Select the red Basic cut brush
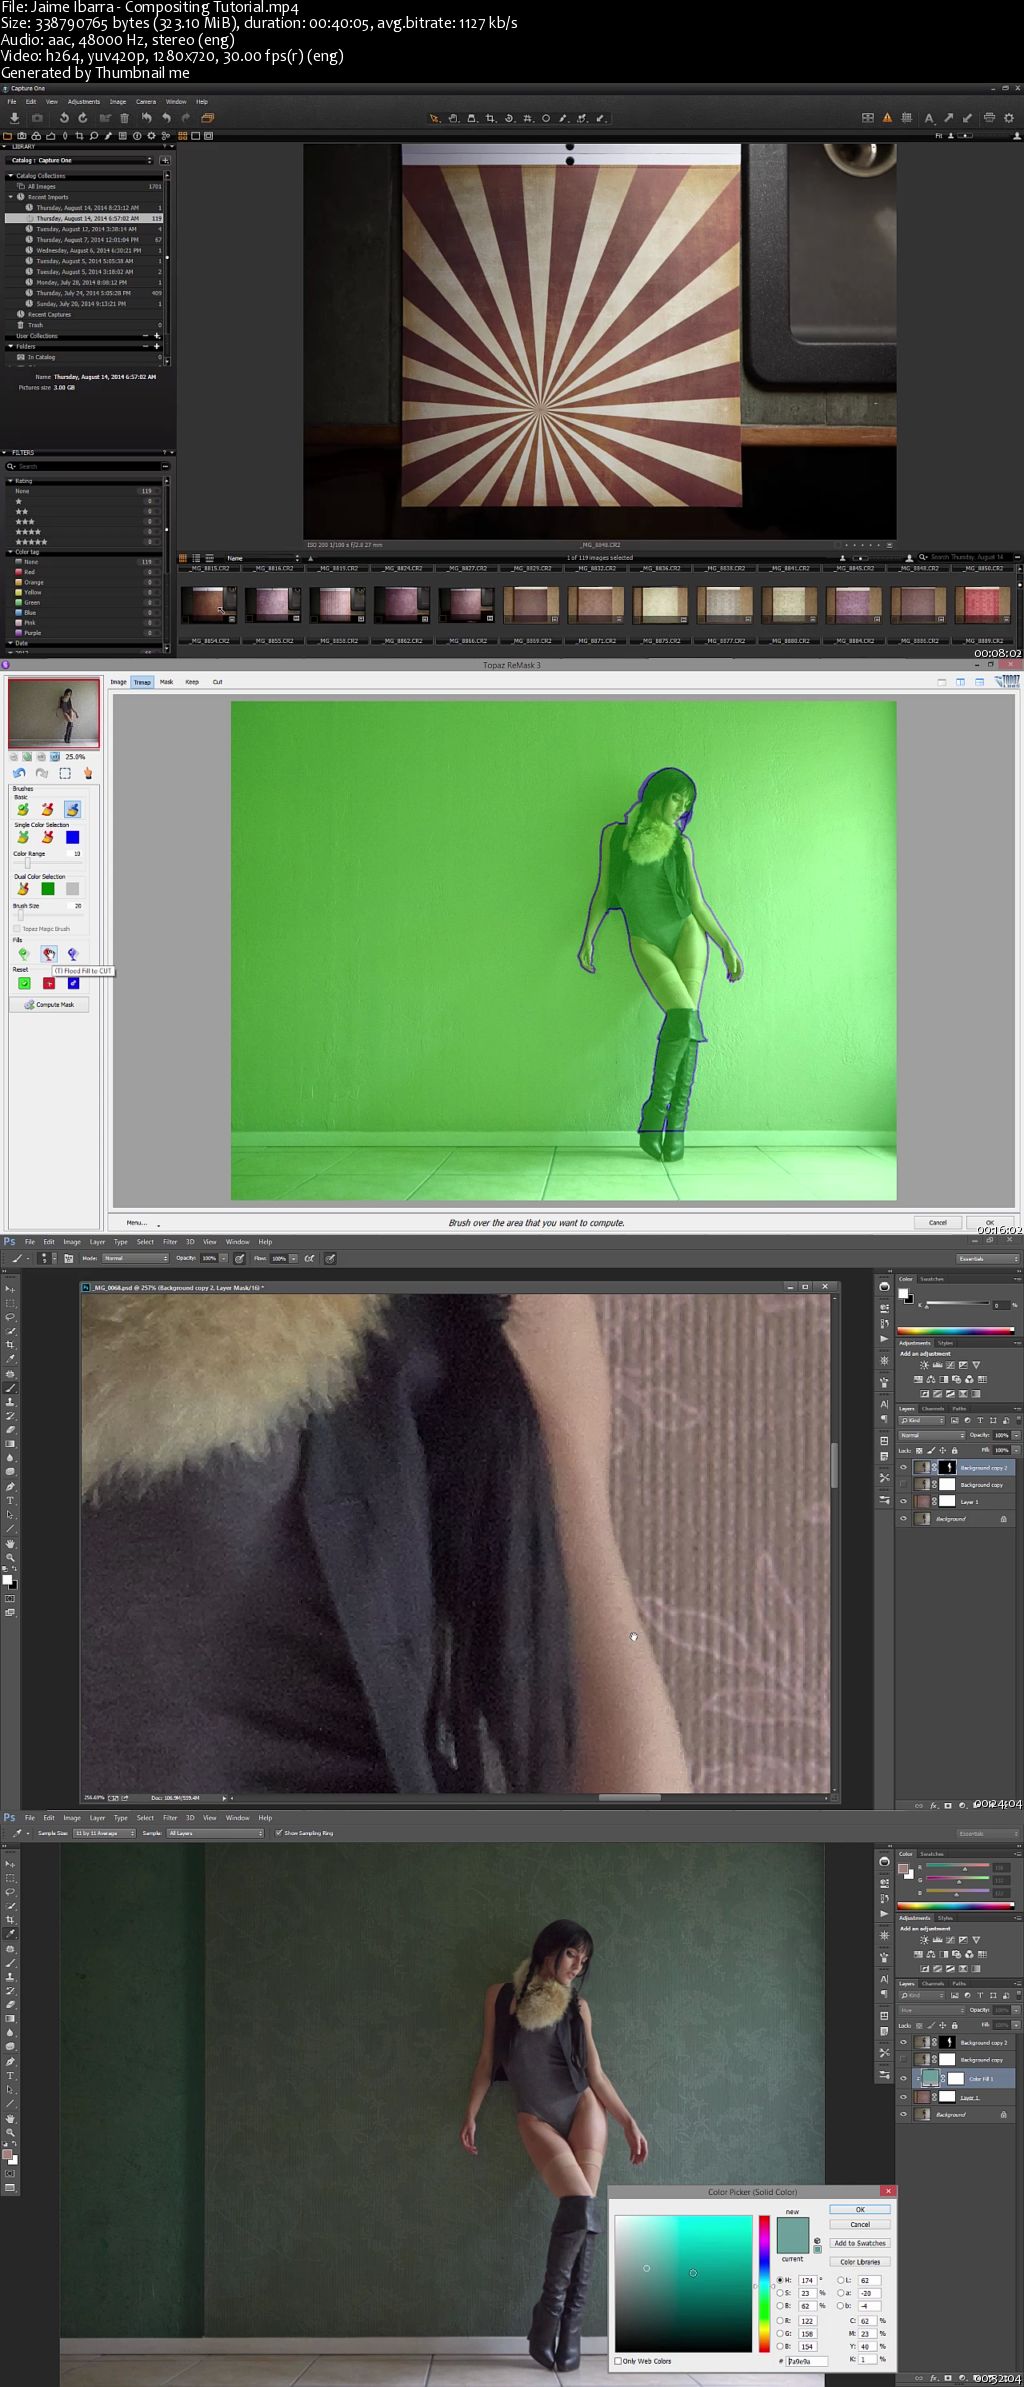Image resolution: width=1024 pixels, height=2387 pixels. tap(47, 809)
